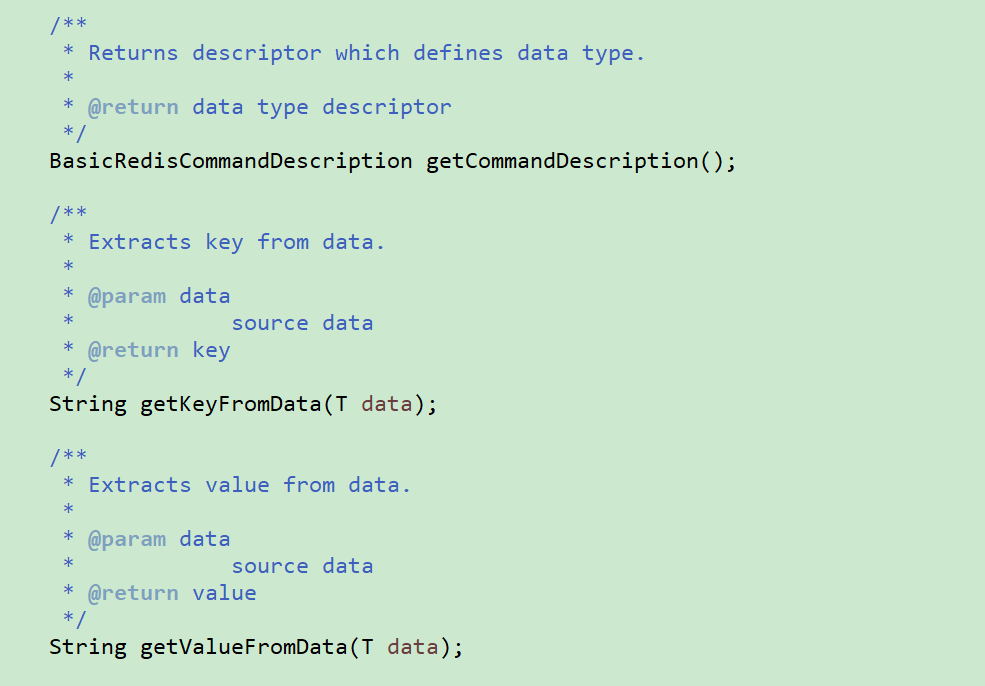Click the getCommandDescription method name
Viewport: 985px width, 686px height.
[x=562, y=161]
